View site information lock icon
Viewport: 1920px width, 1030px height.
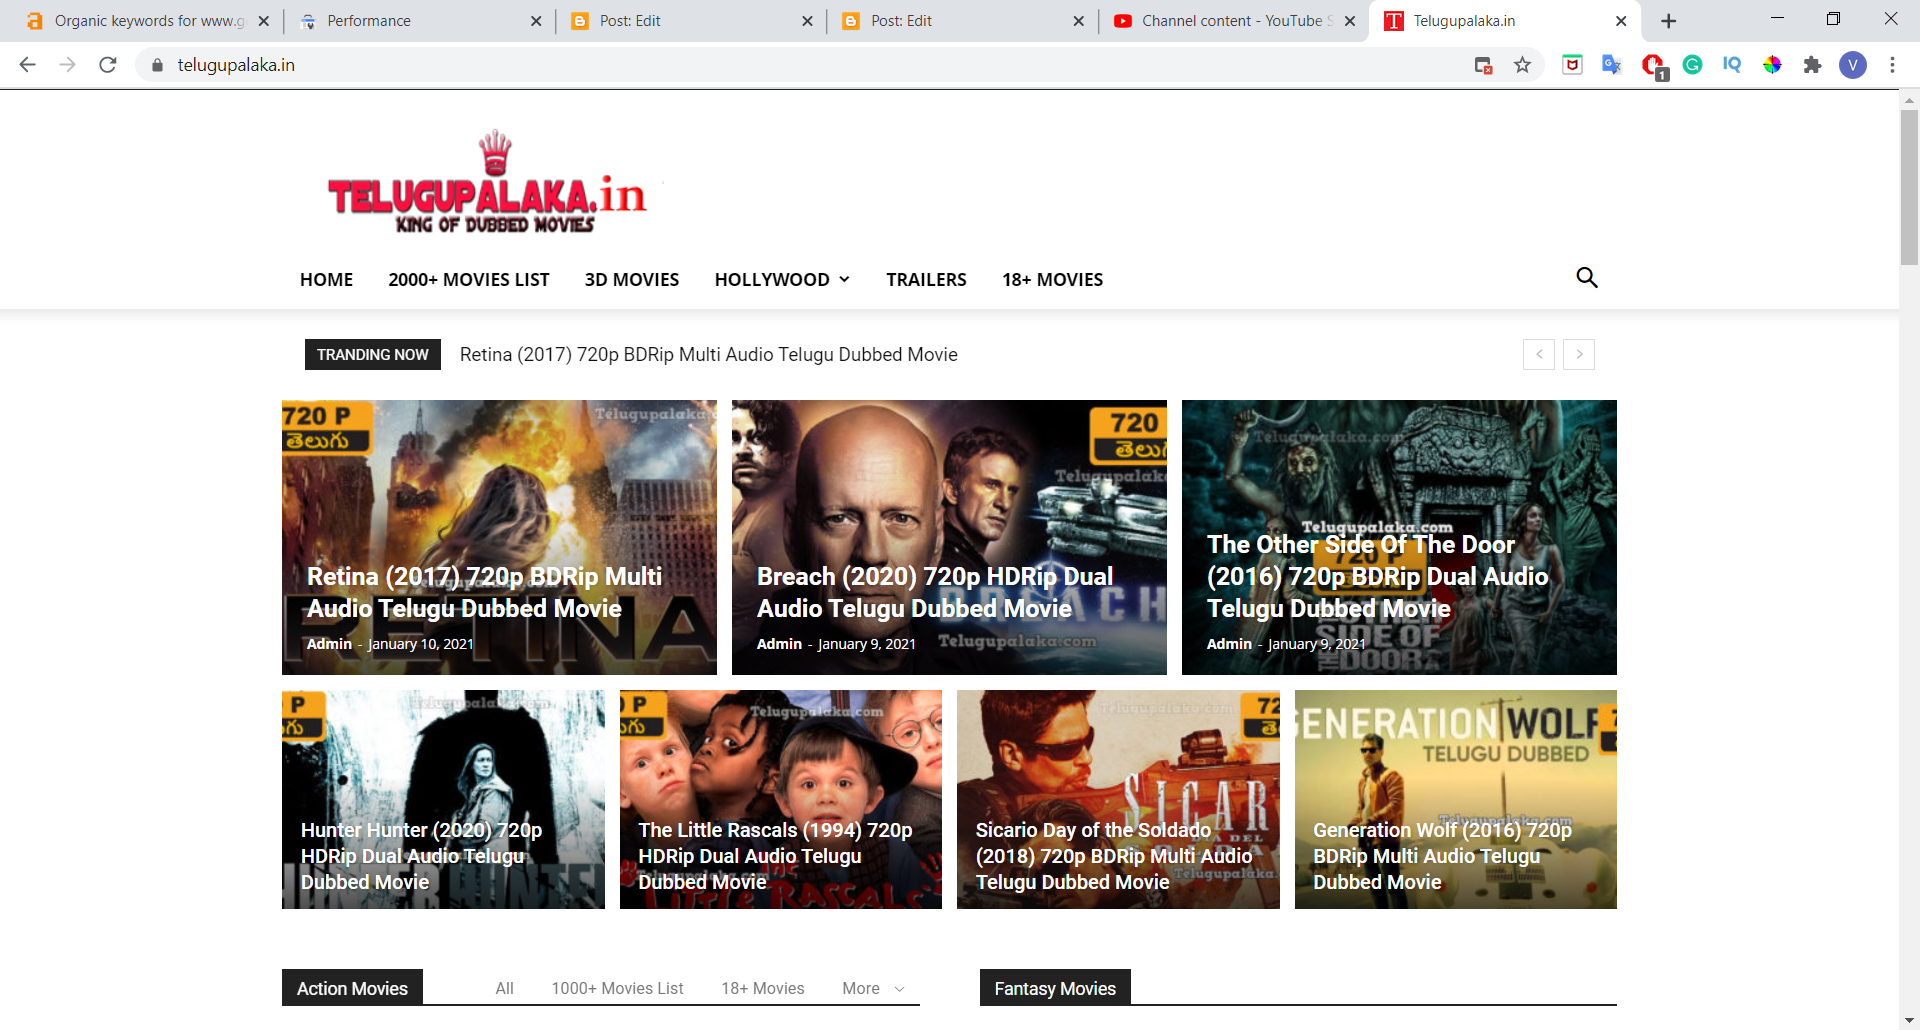point(157,65)
